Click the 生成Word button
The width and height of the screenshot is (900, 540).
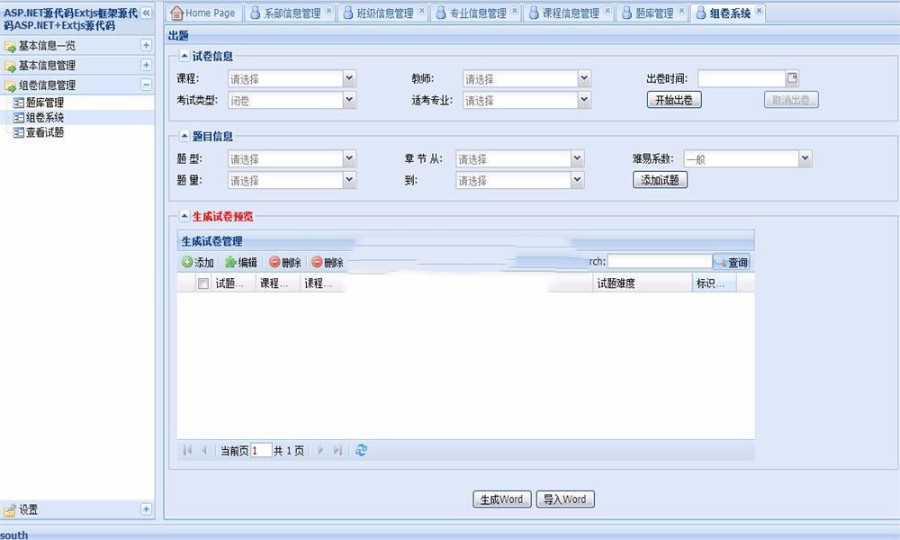point(501,499)
